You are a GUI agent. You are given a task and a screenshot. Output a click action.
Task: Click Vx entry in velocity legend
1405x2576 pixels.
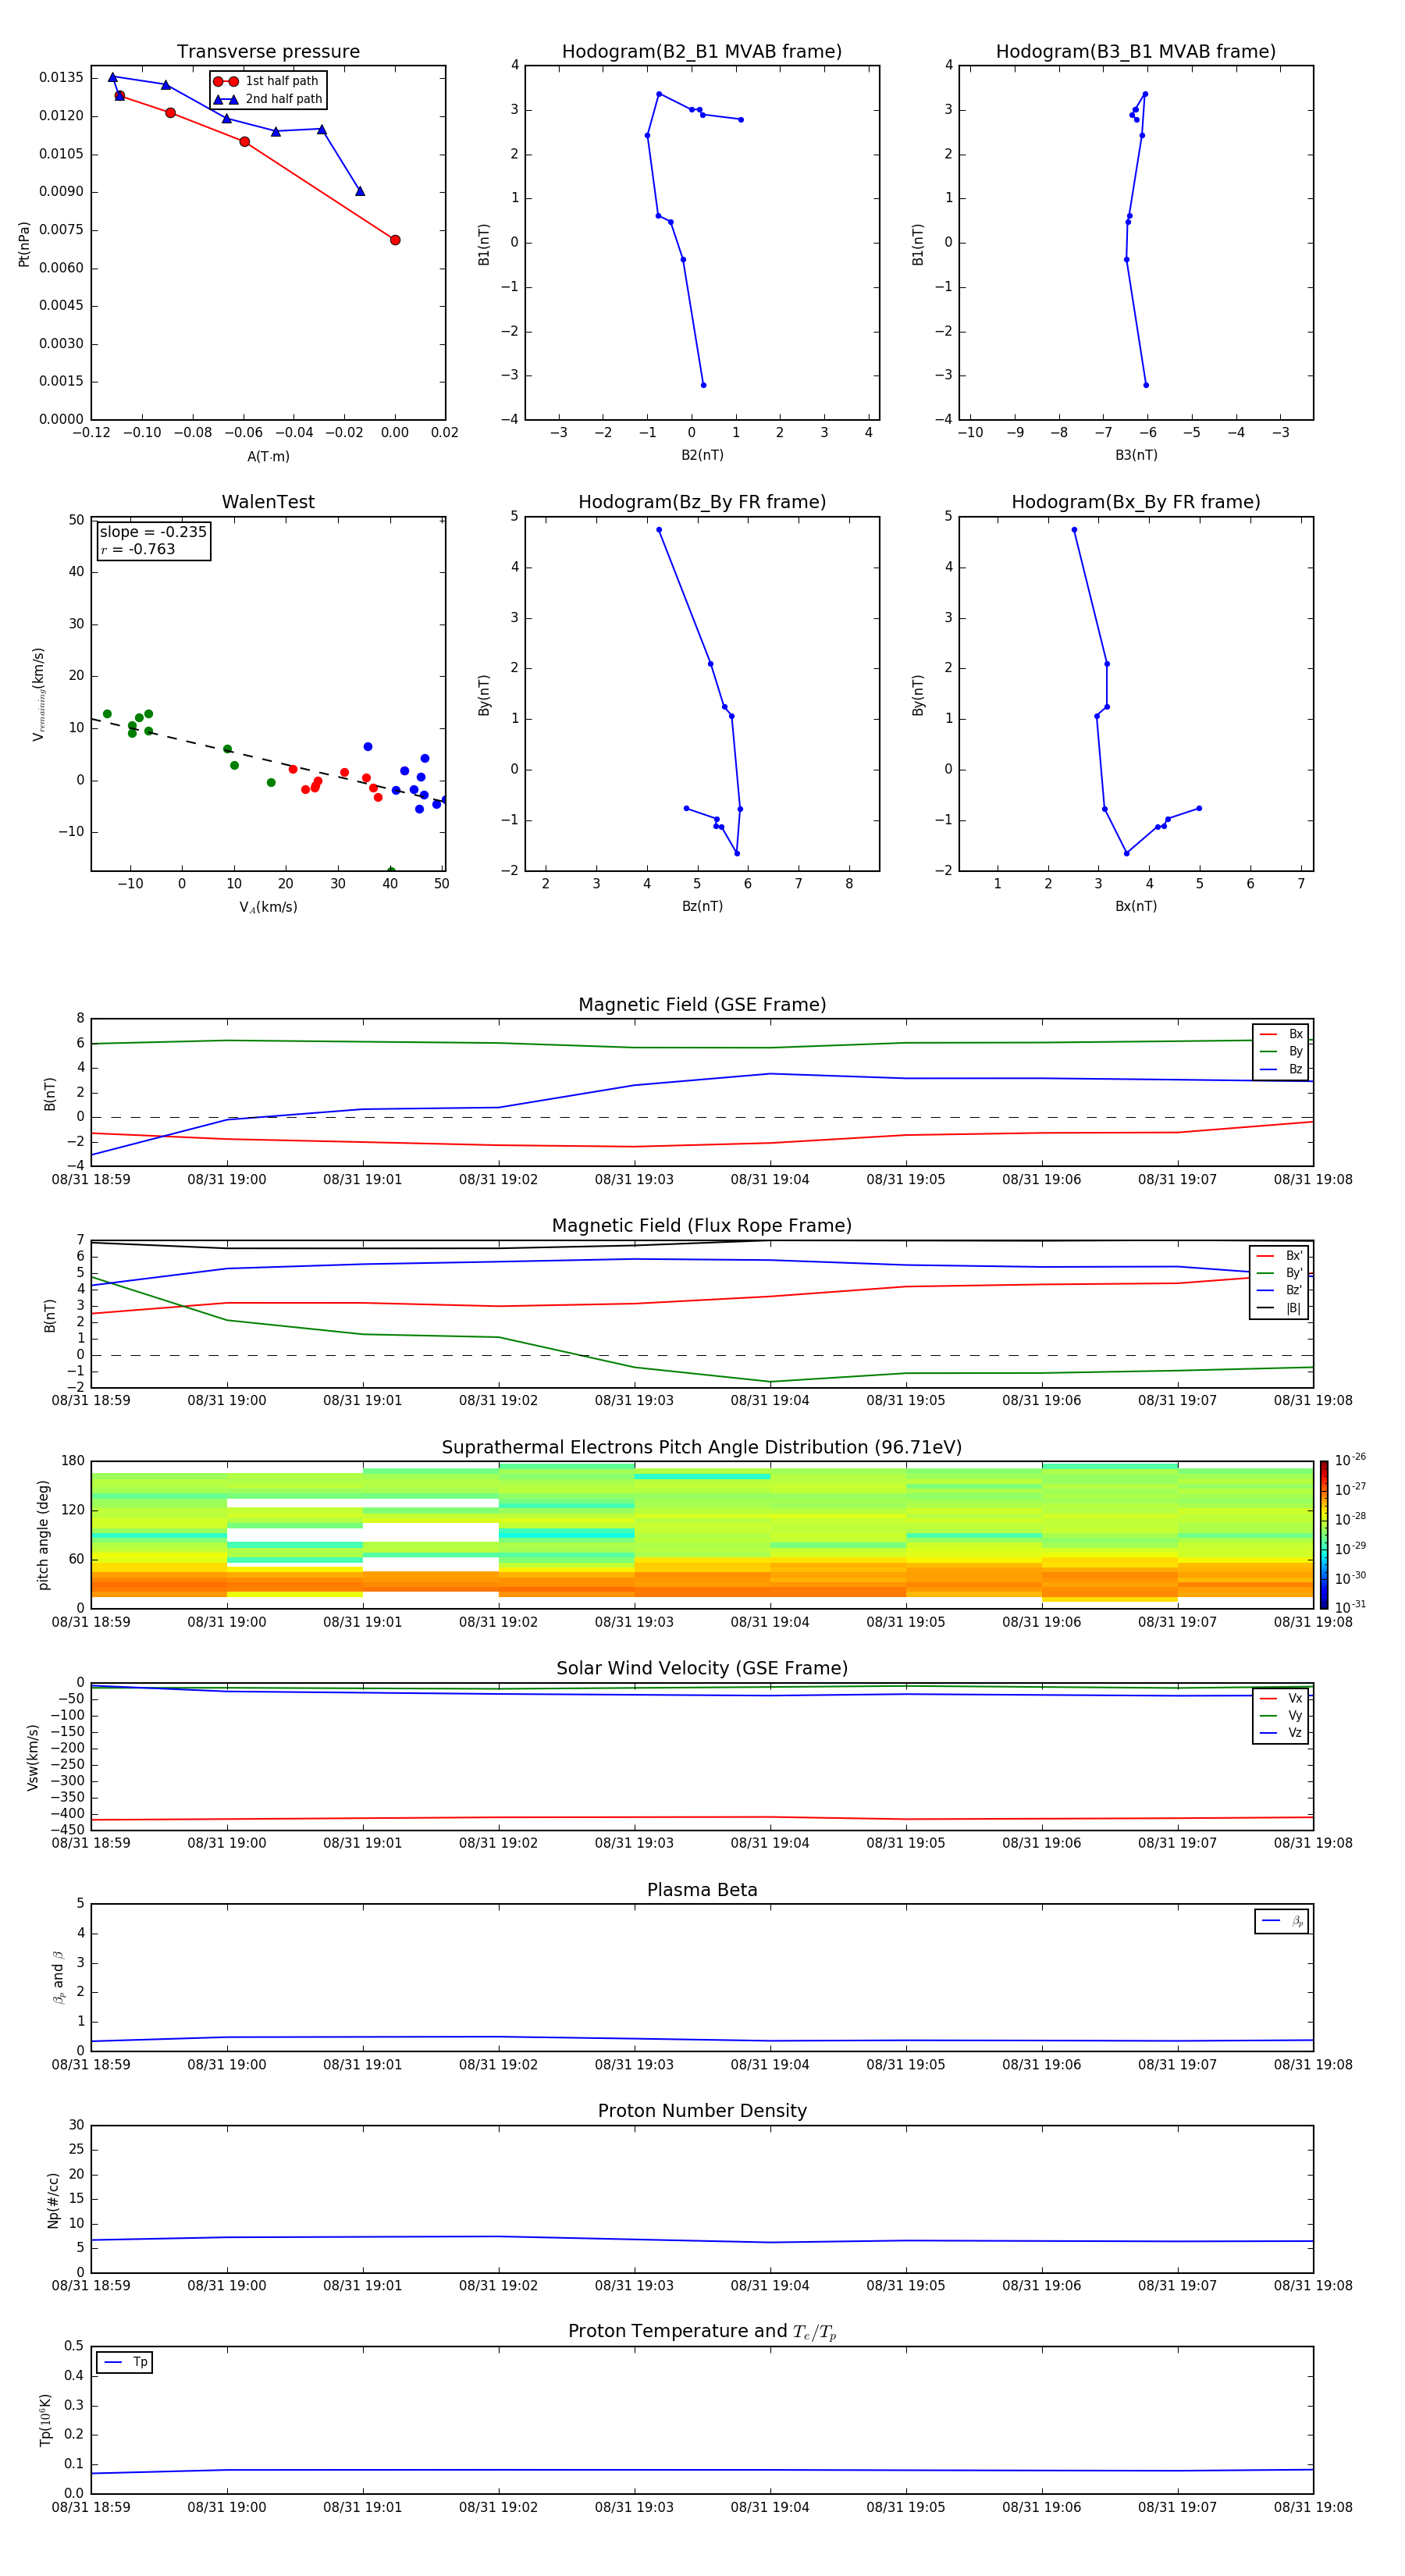[x=1281, y=1698]
